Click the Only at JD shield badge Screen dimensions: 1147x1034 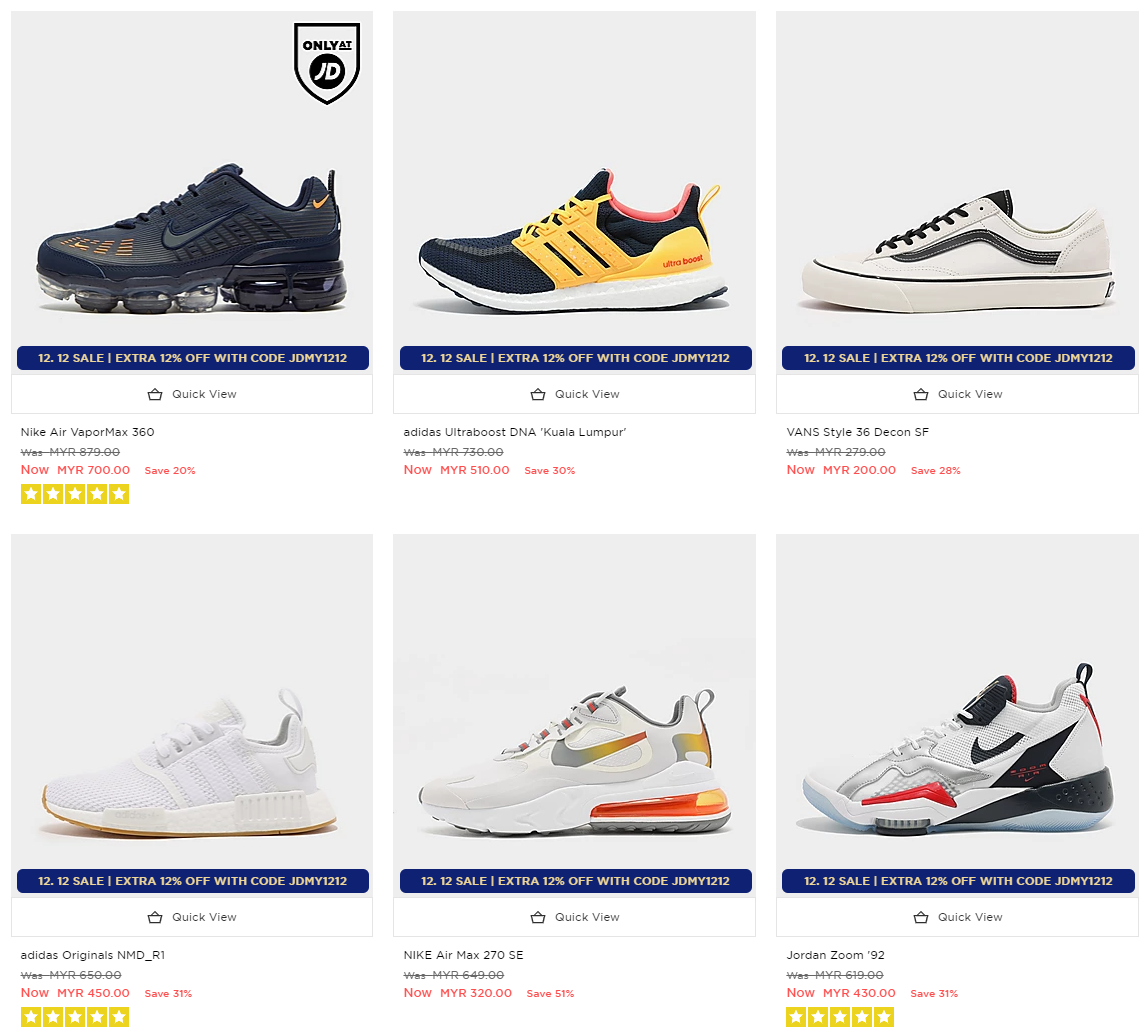click(x=326, y=63)
